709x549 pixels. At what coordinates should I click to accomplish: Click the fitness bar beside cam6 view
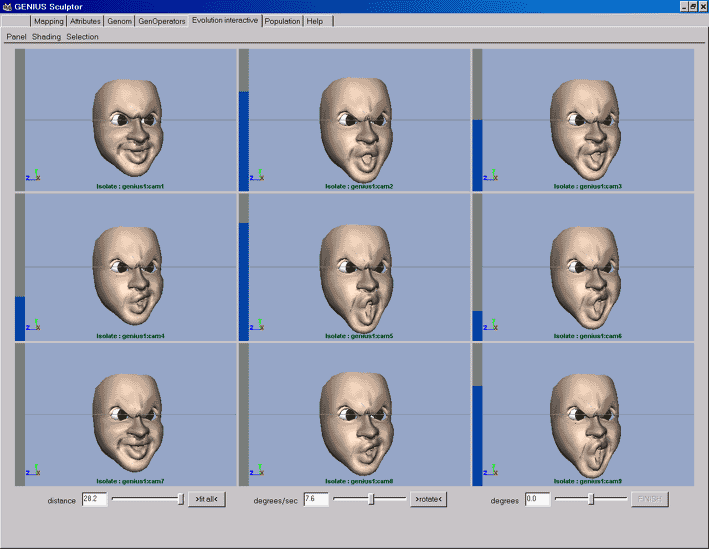(477, 267)
